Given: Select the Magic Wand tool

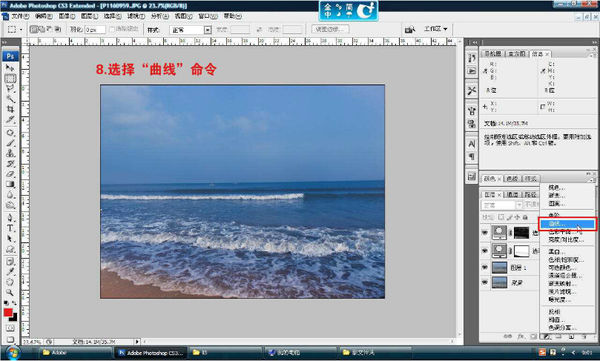Looking at the screenshot, I should tap(10, 99).
